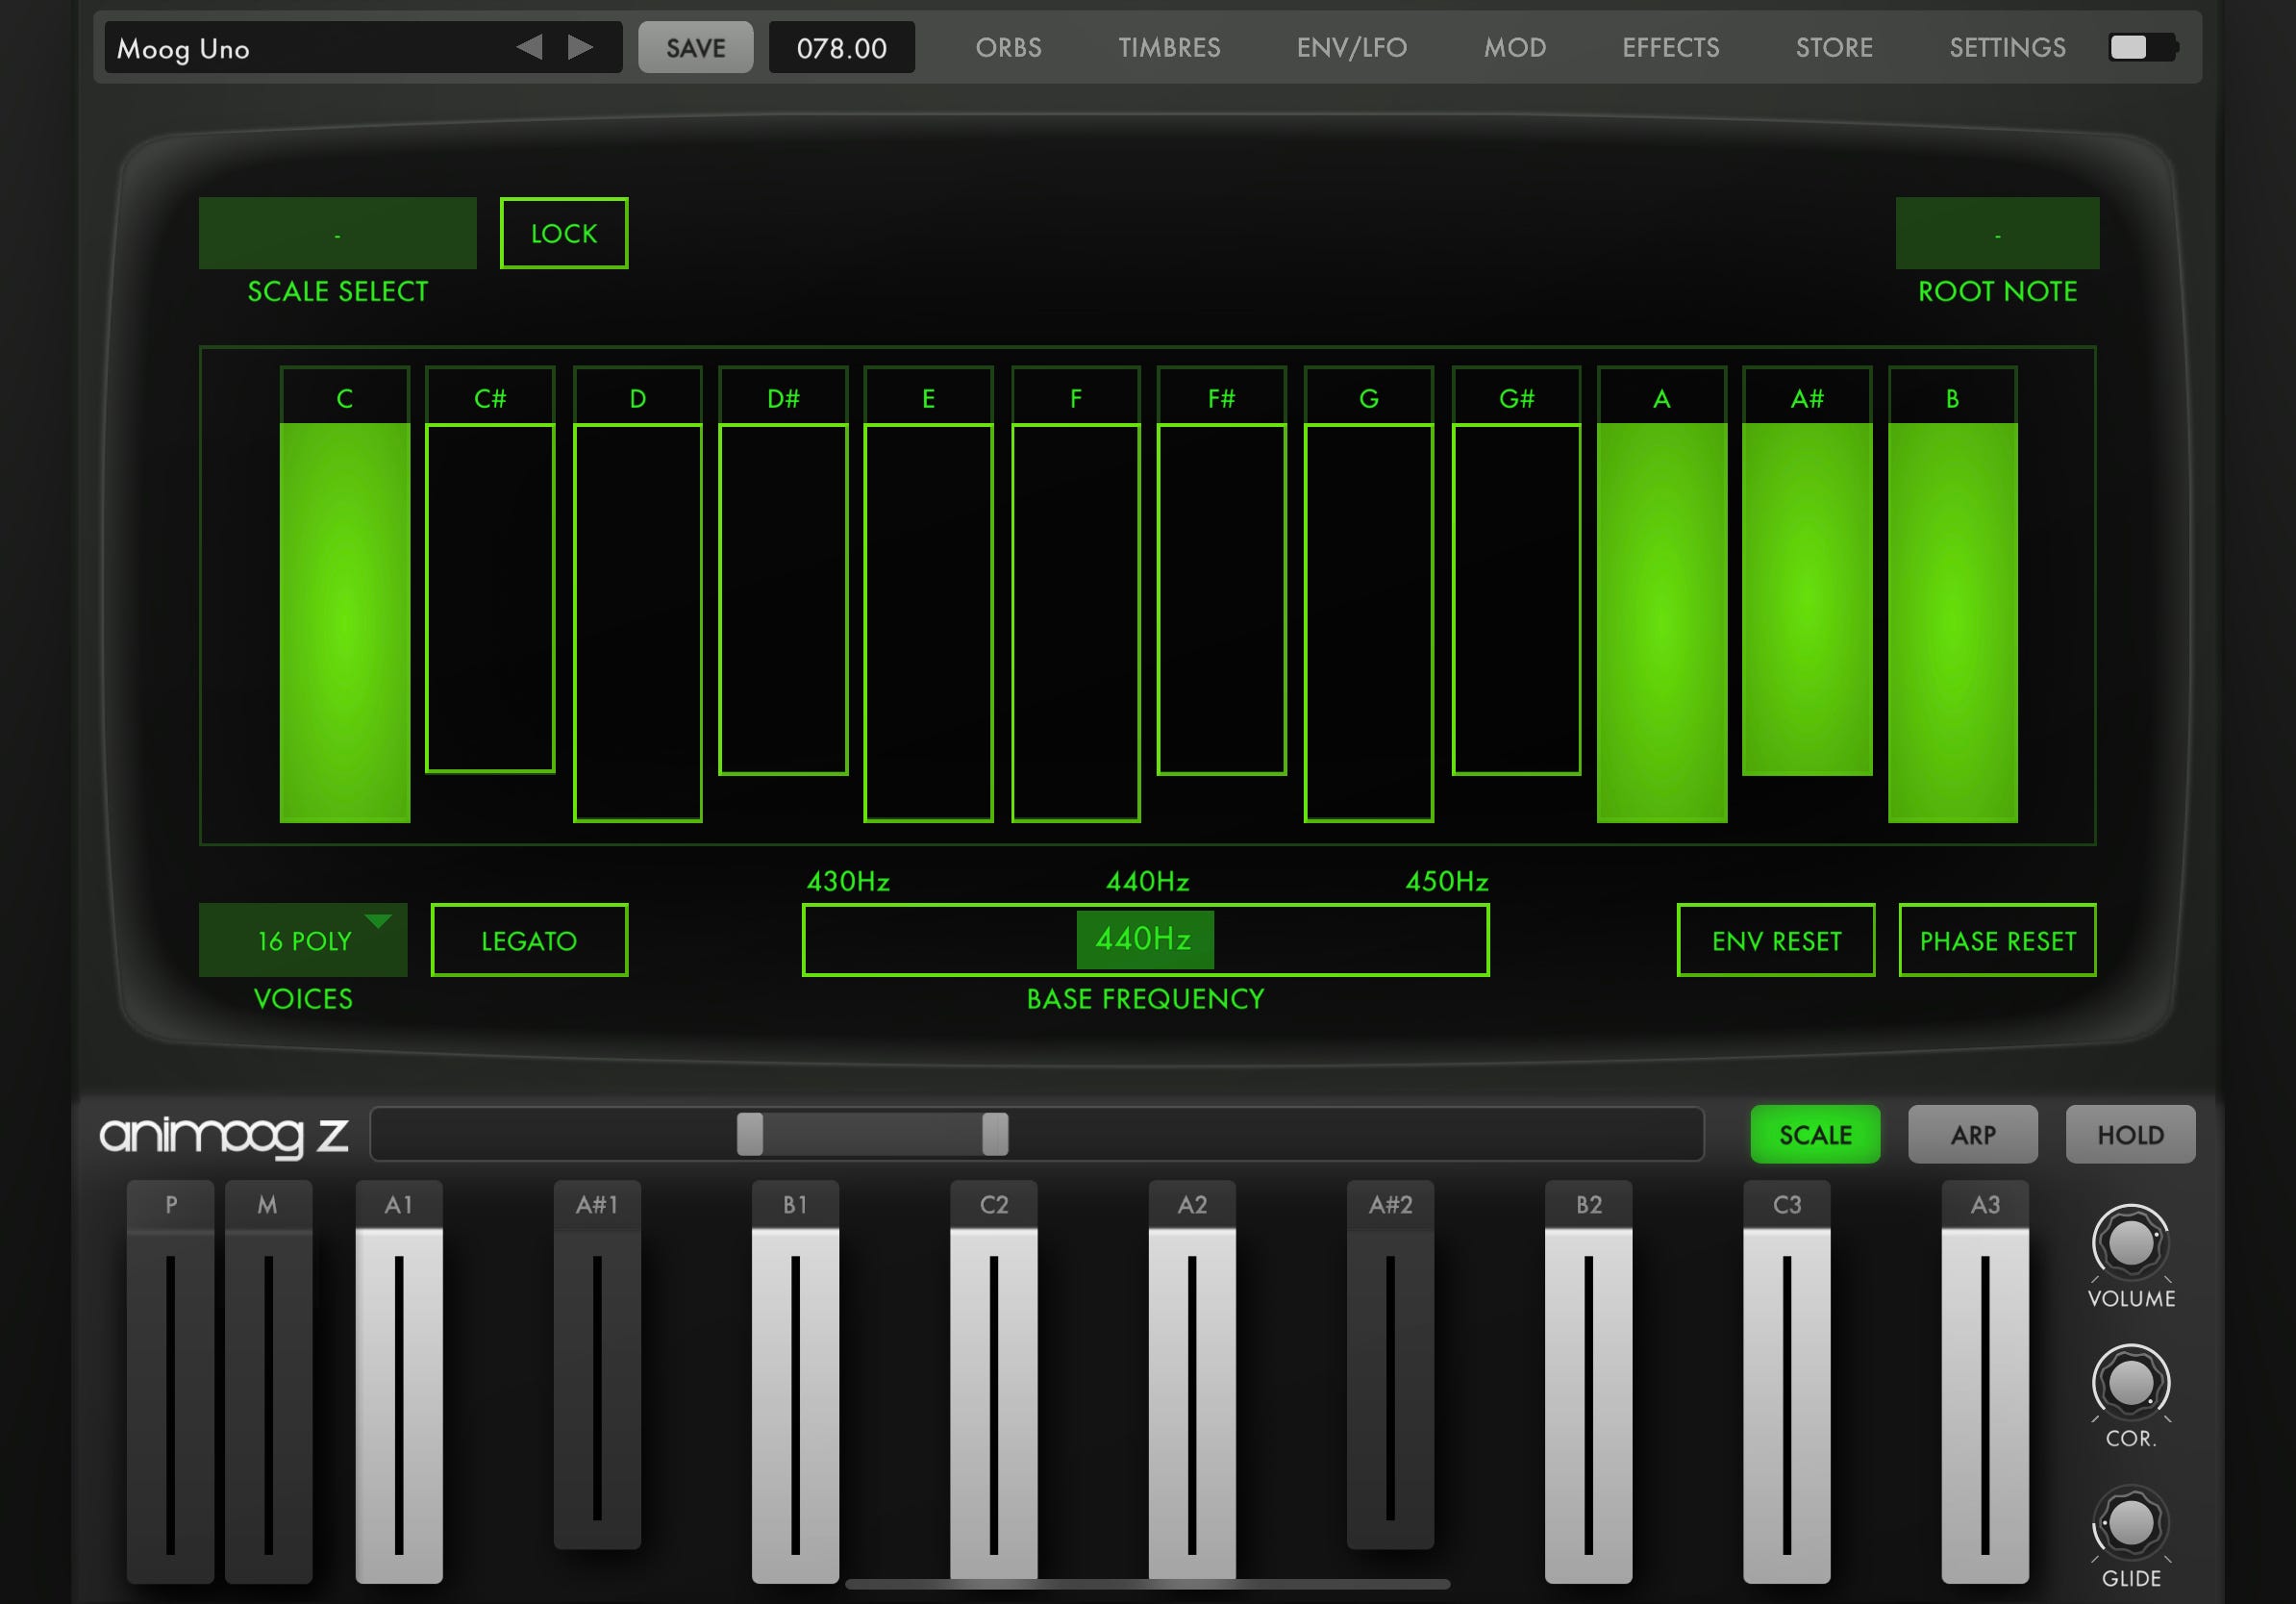Disable the A# note in the scale
The height and width of the screenshot is (1604, 2296).
[x=1807, y=570]
